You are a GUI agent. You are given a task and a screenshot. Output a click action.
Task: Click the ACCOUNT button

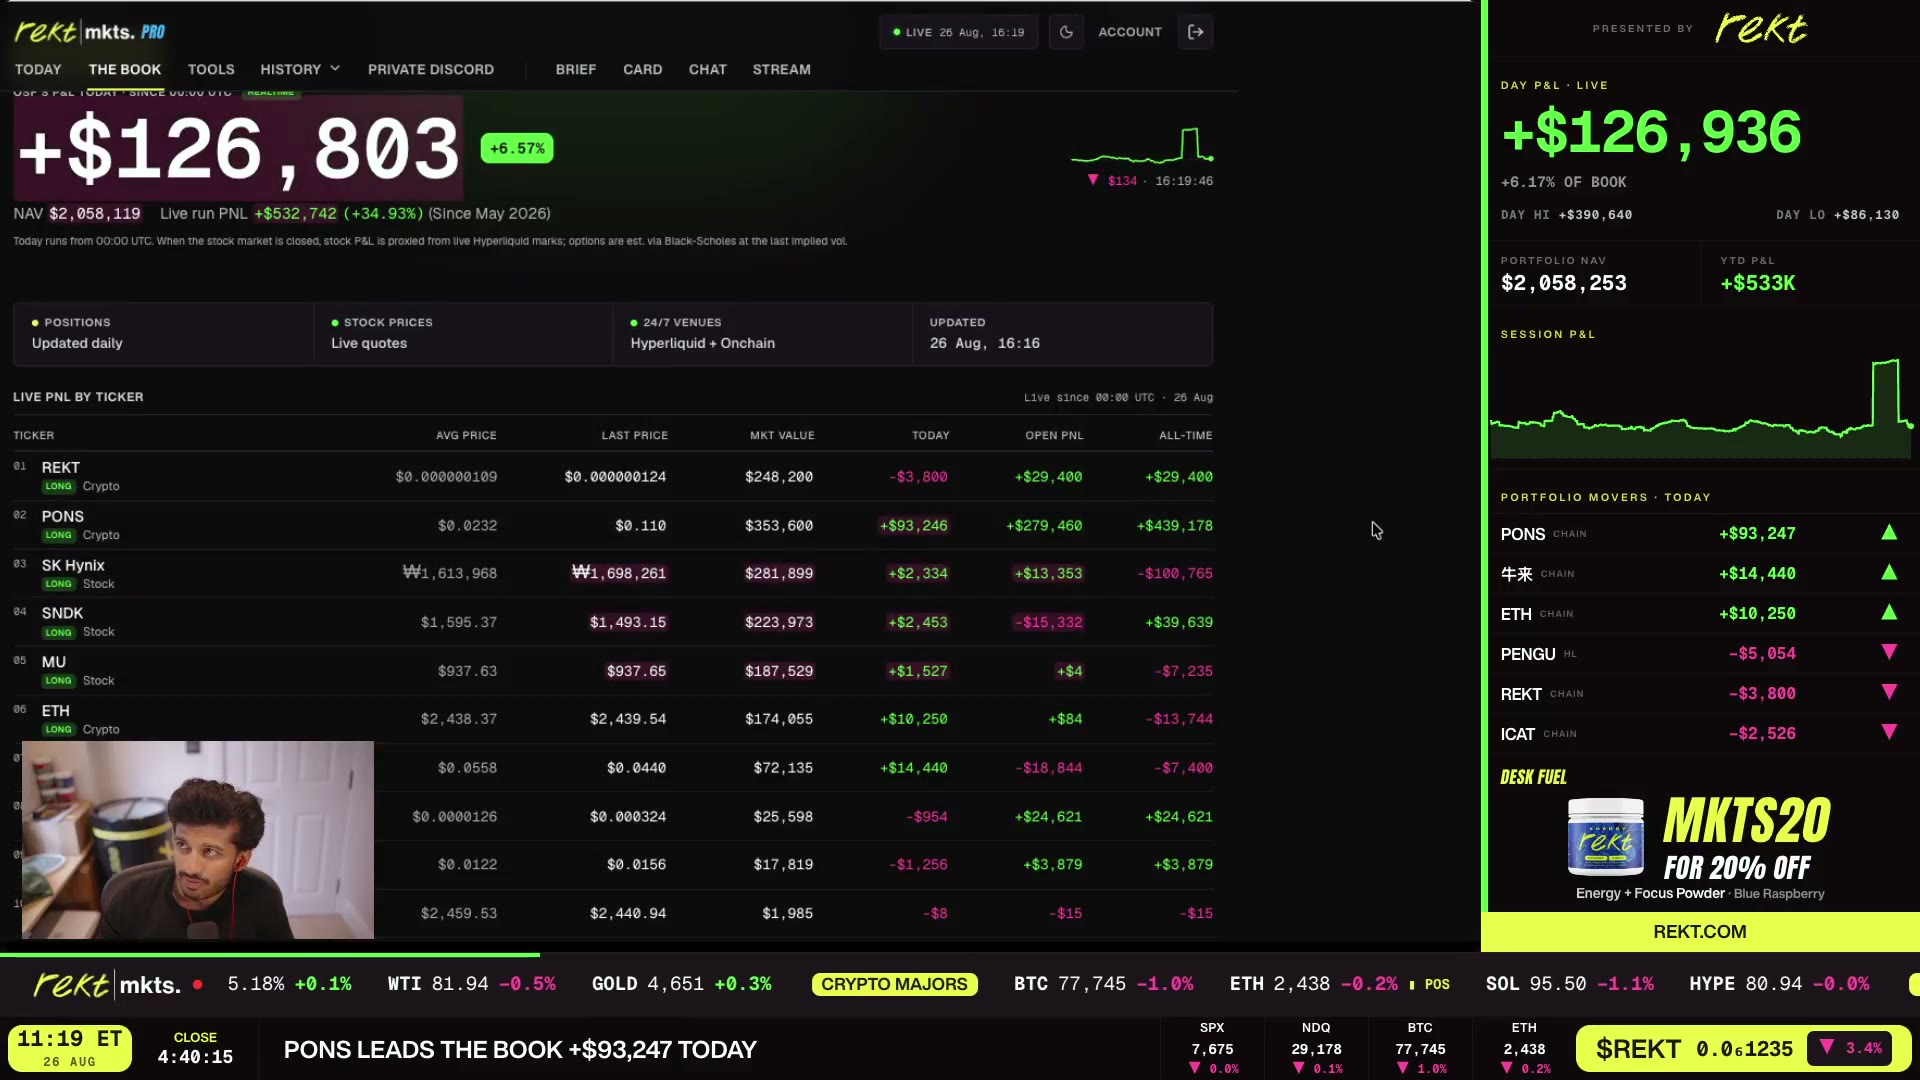(x=1130, y=32)
